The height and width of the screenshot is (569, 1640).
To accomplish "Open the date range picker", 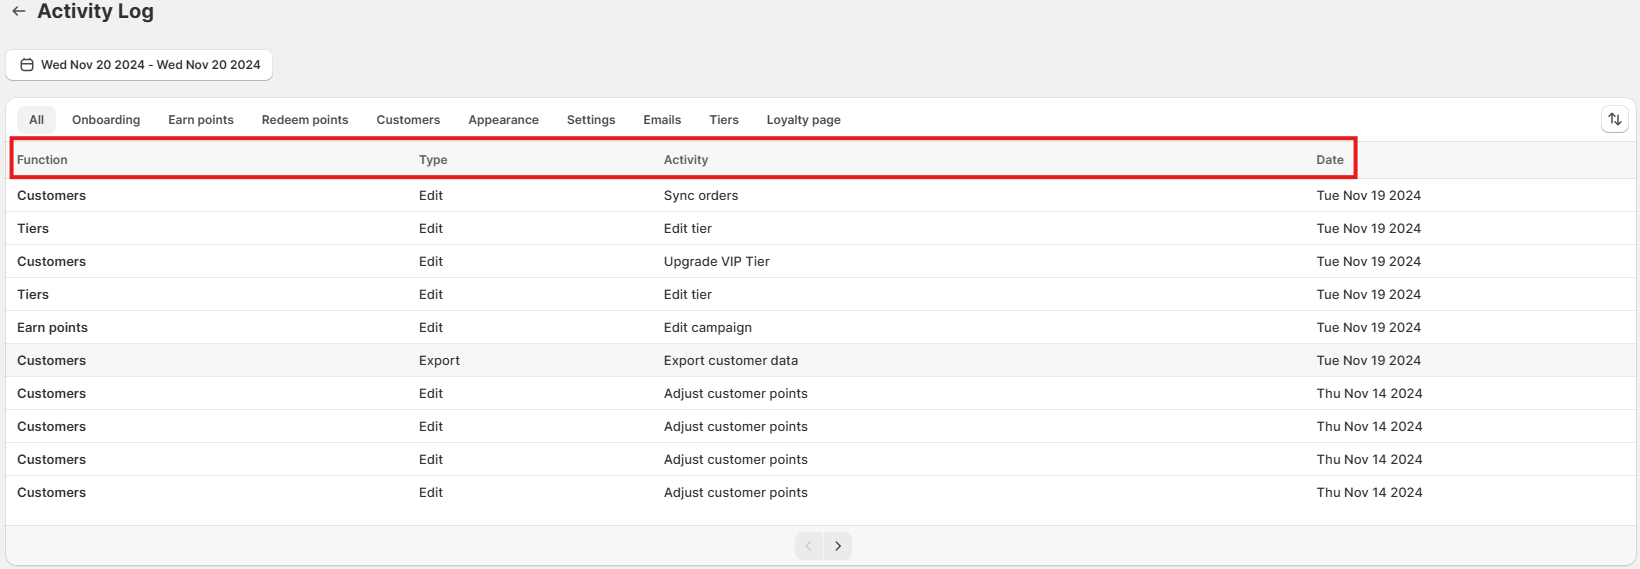I will (140, 65).
